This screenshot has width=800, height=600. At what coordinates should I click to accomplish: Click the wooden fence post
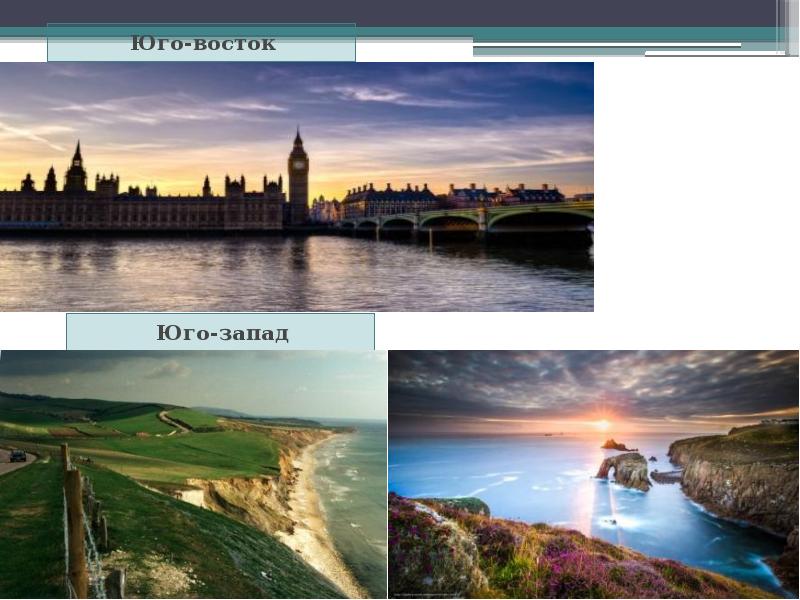click(76, 530)
